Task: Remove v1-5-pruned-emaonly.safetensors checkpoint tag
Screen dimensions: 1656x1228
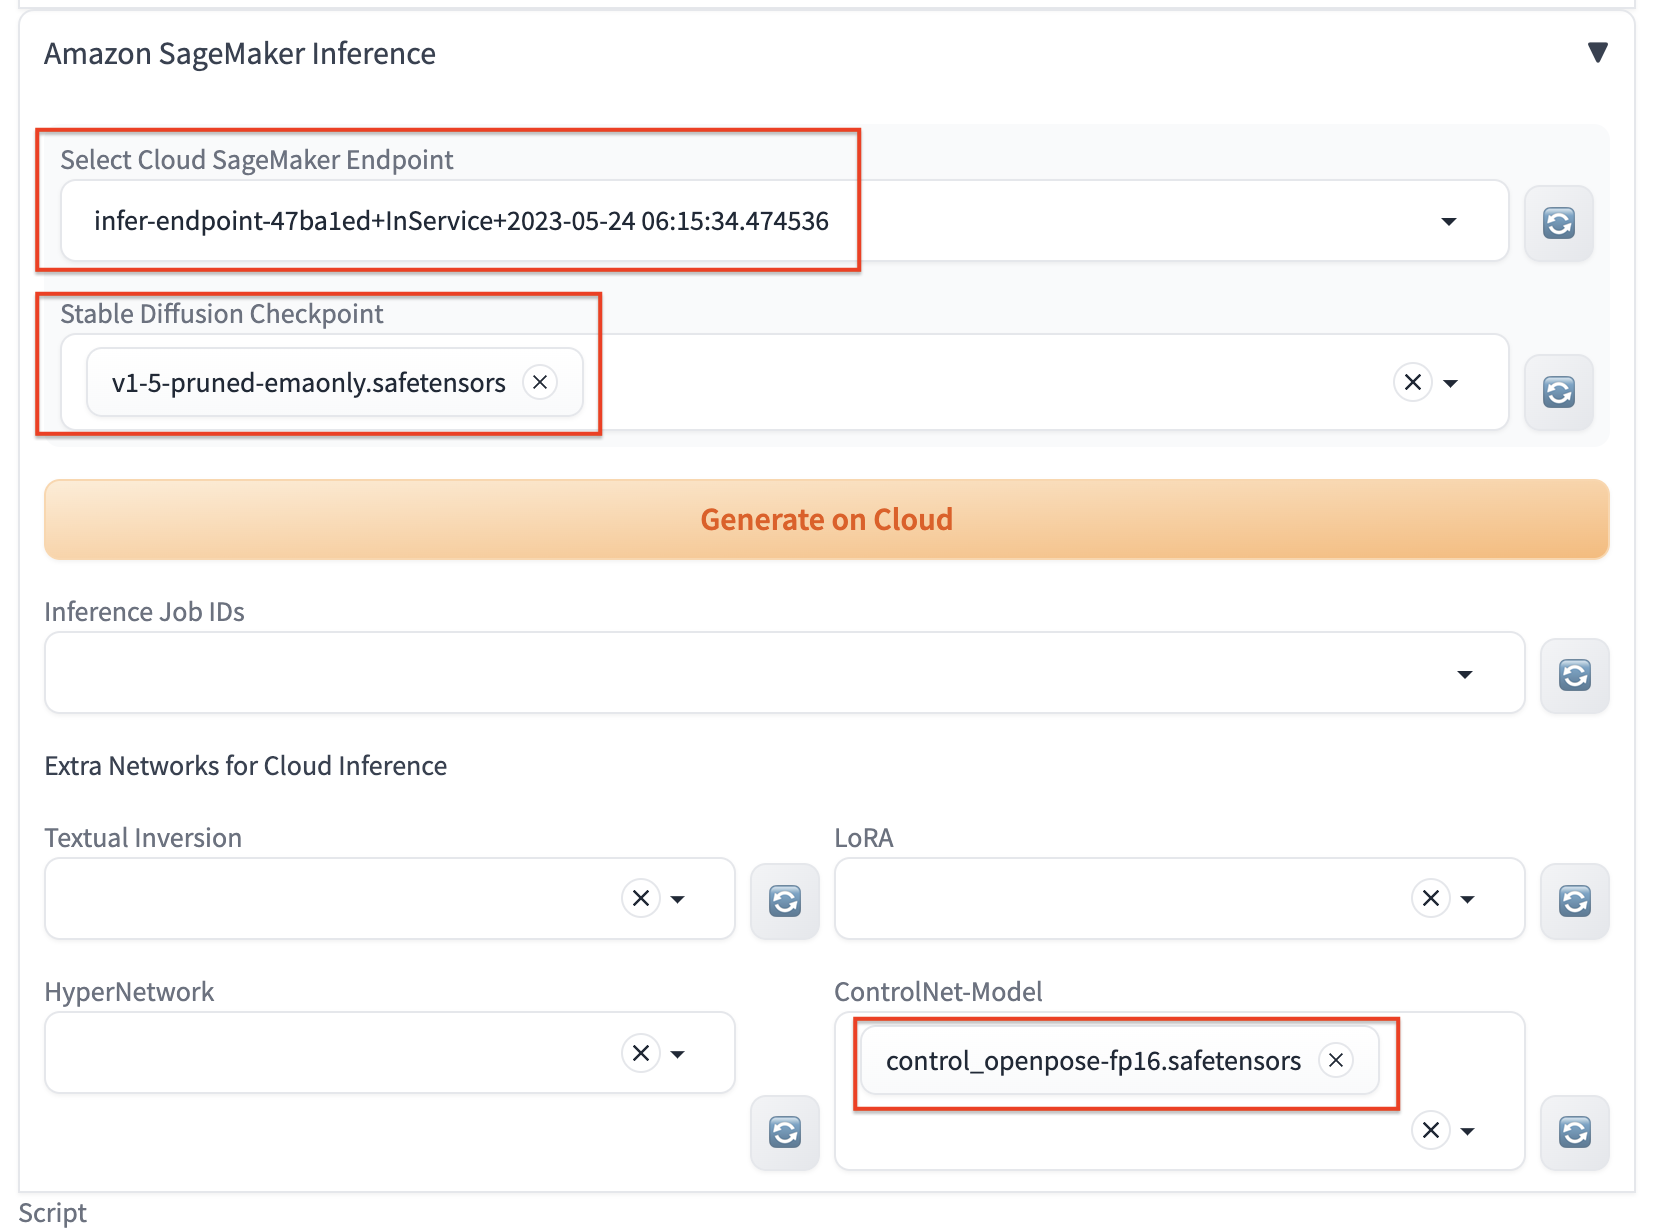Action: coord(540,382)
